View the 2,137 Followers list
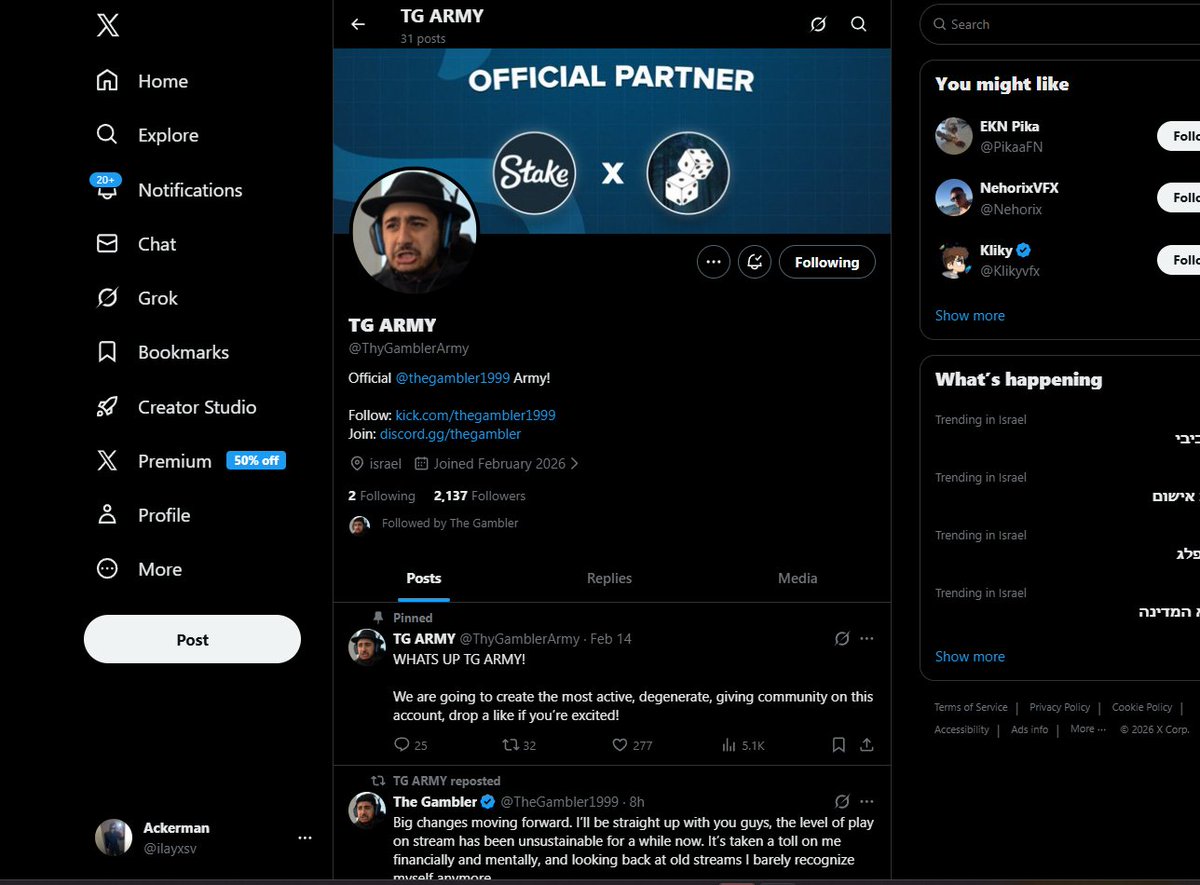1200x885 pixels. pos(479,495)
